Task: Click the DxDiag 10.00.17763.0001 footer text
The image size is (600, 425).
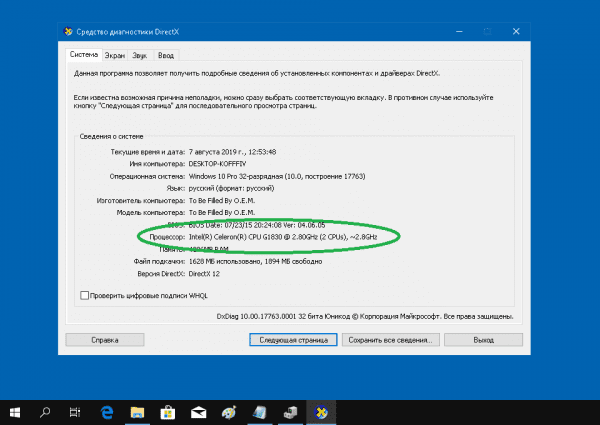Action: pos(365,316)
